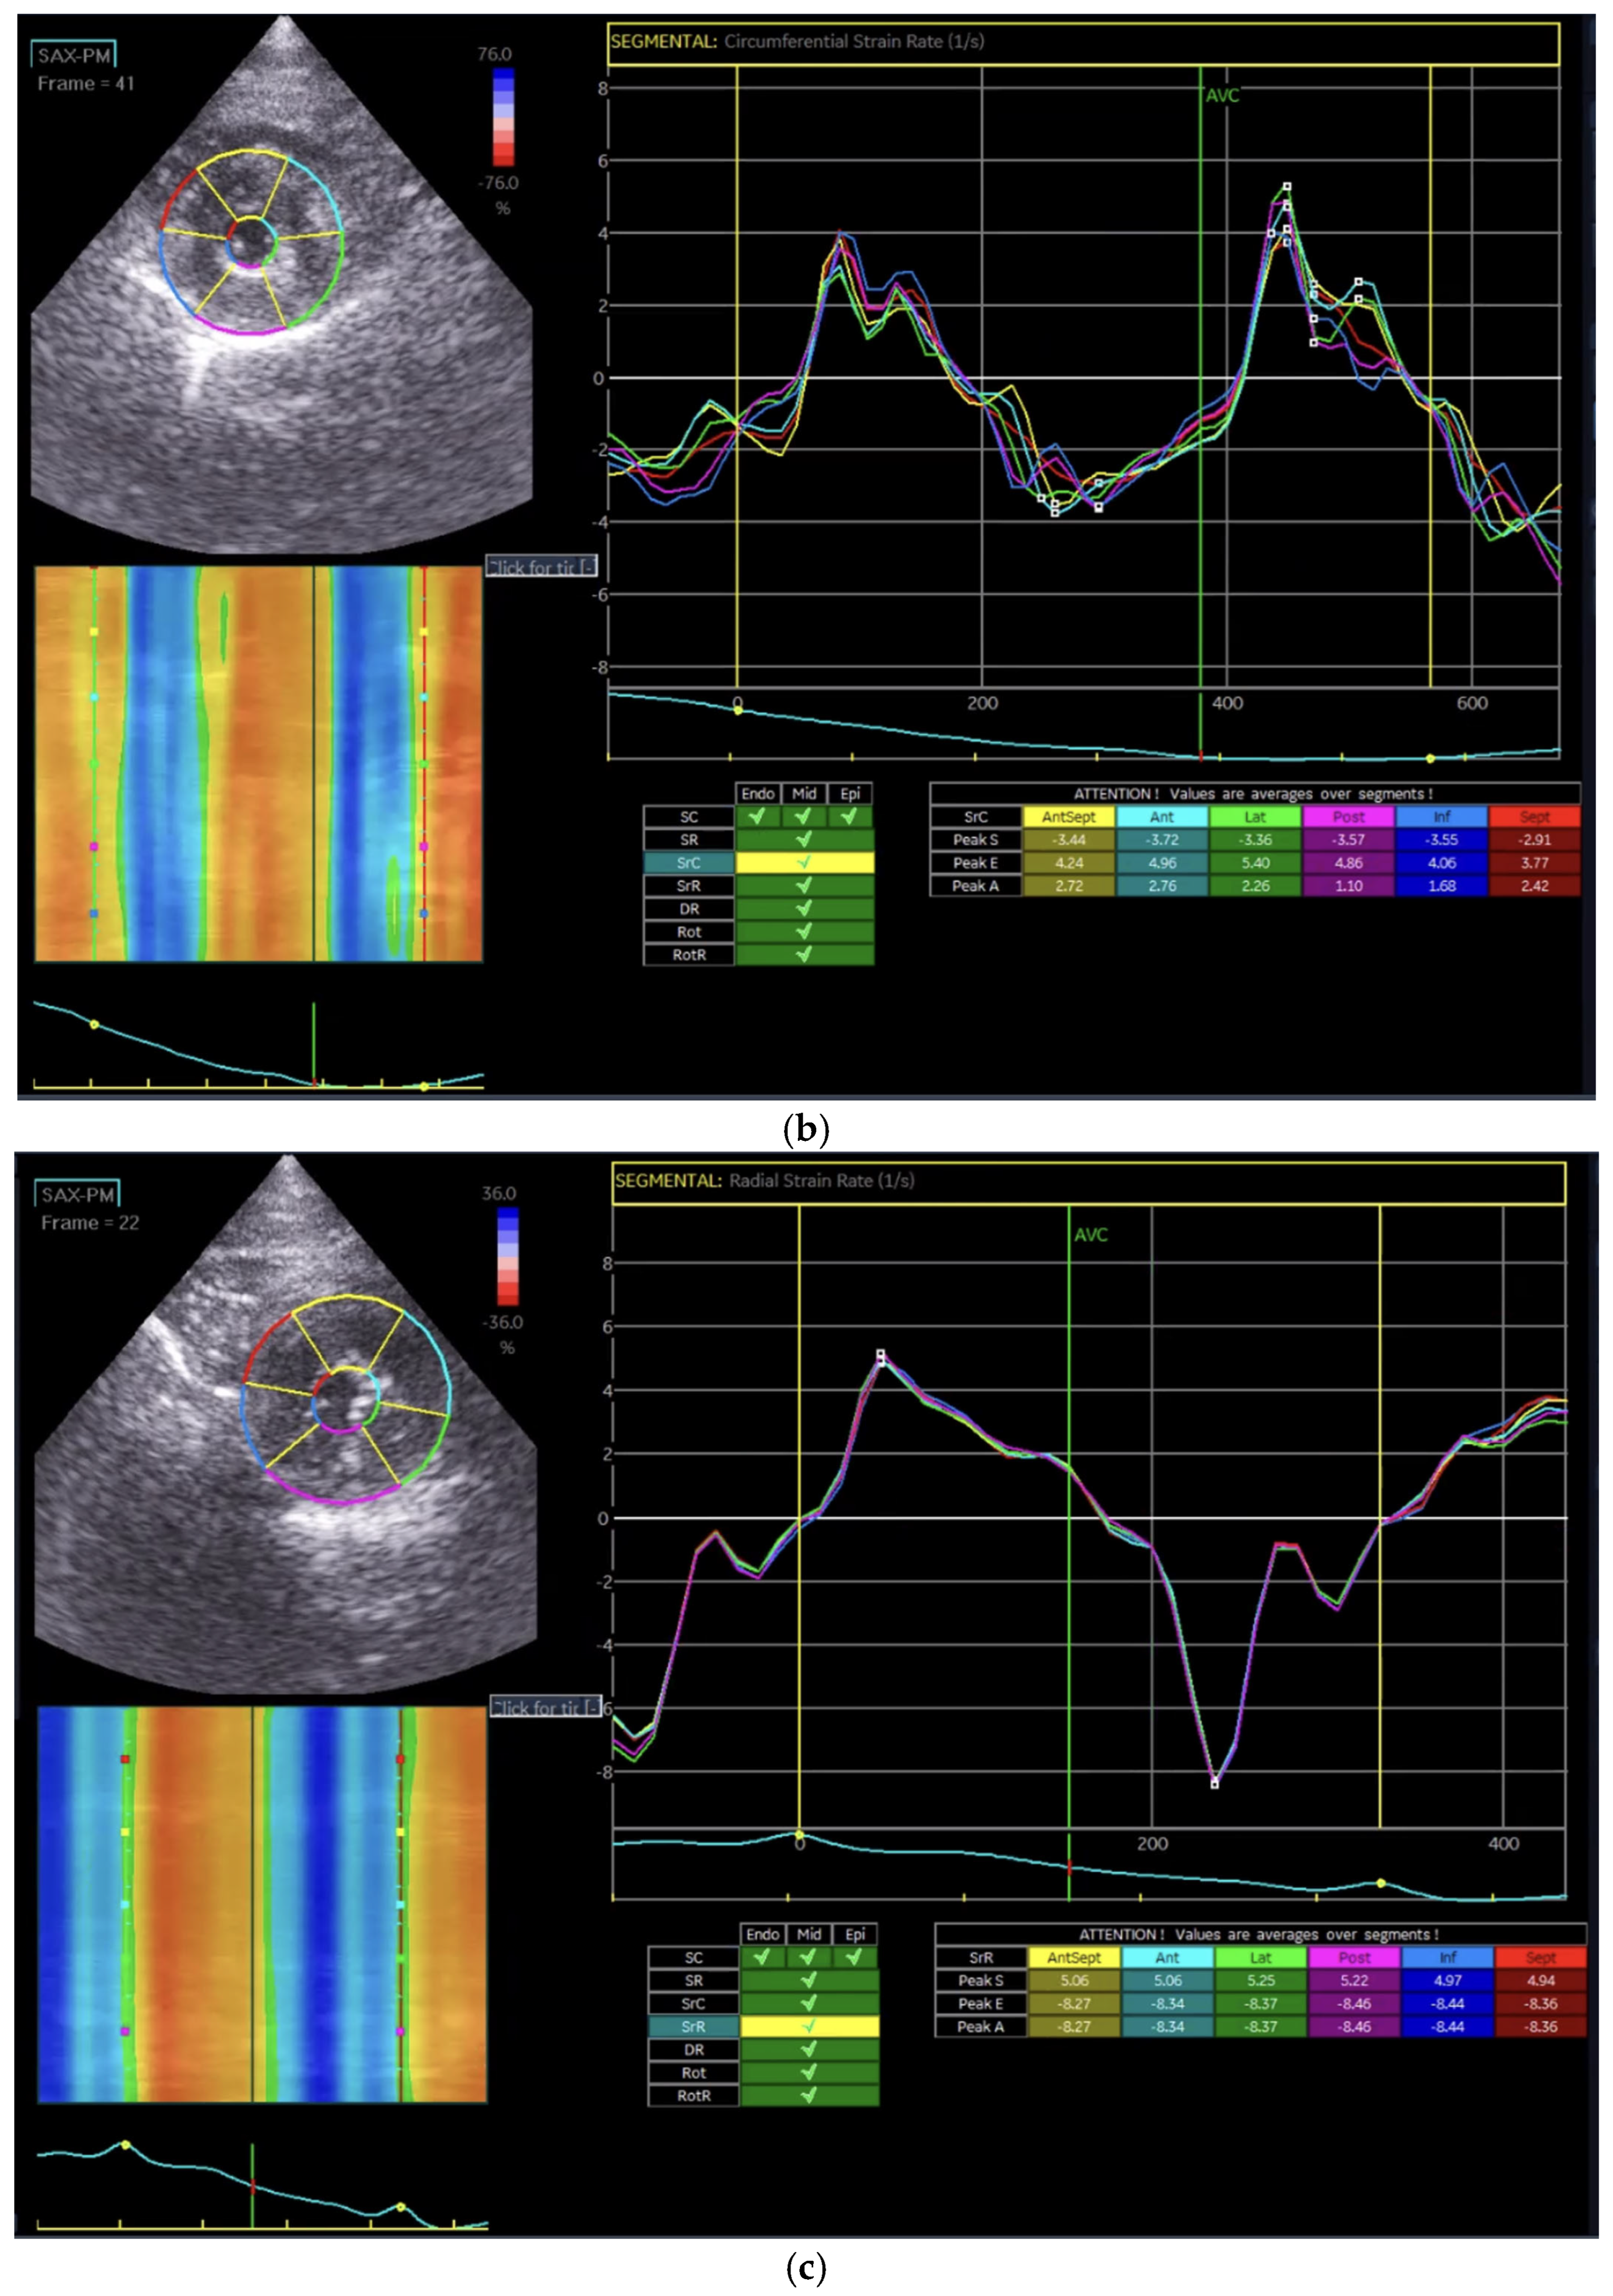Click the AVC marker label in the radial graph

[x=1091, y=1235]
